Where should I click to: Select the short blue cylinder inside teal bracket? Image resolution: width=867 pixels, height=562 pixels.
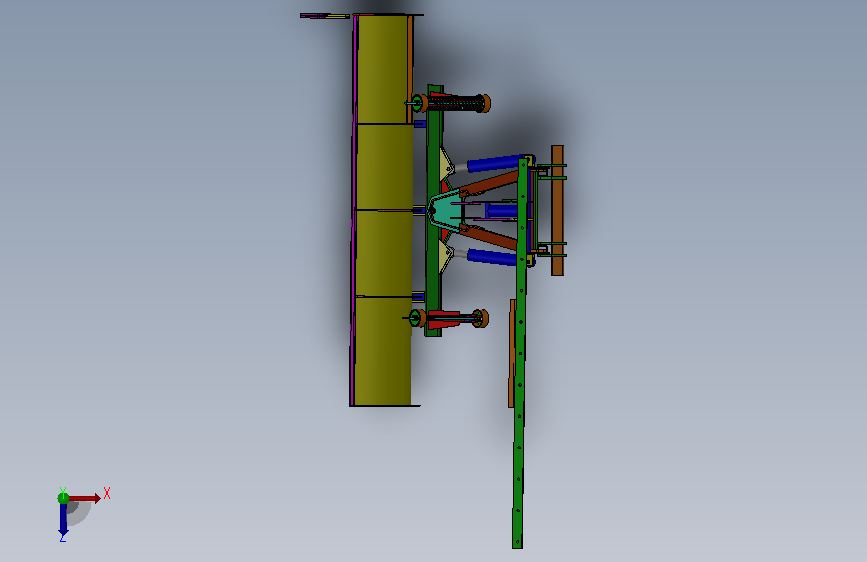click(x=501, y=210)
